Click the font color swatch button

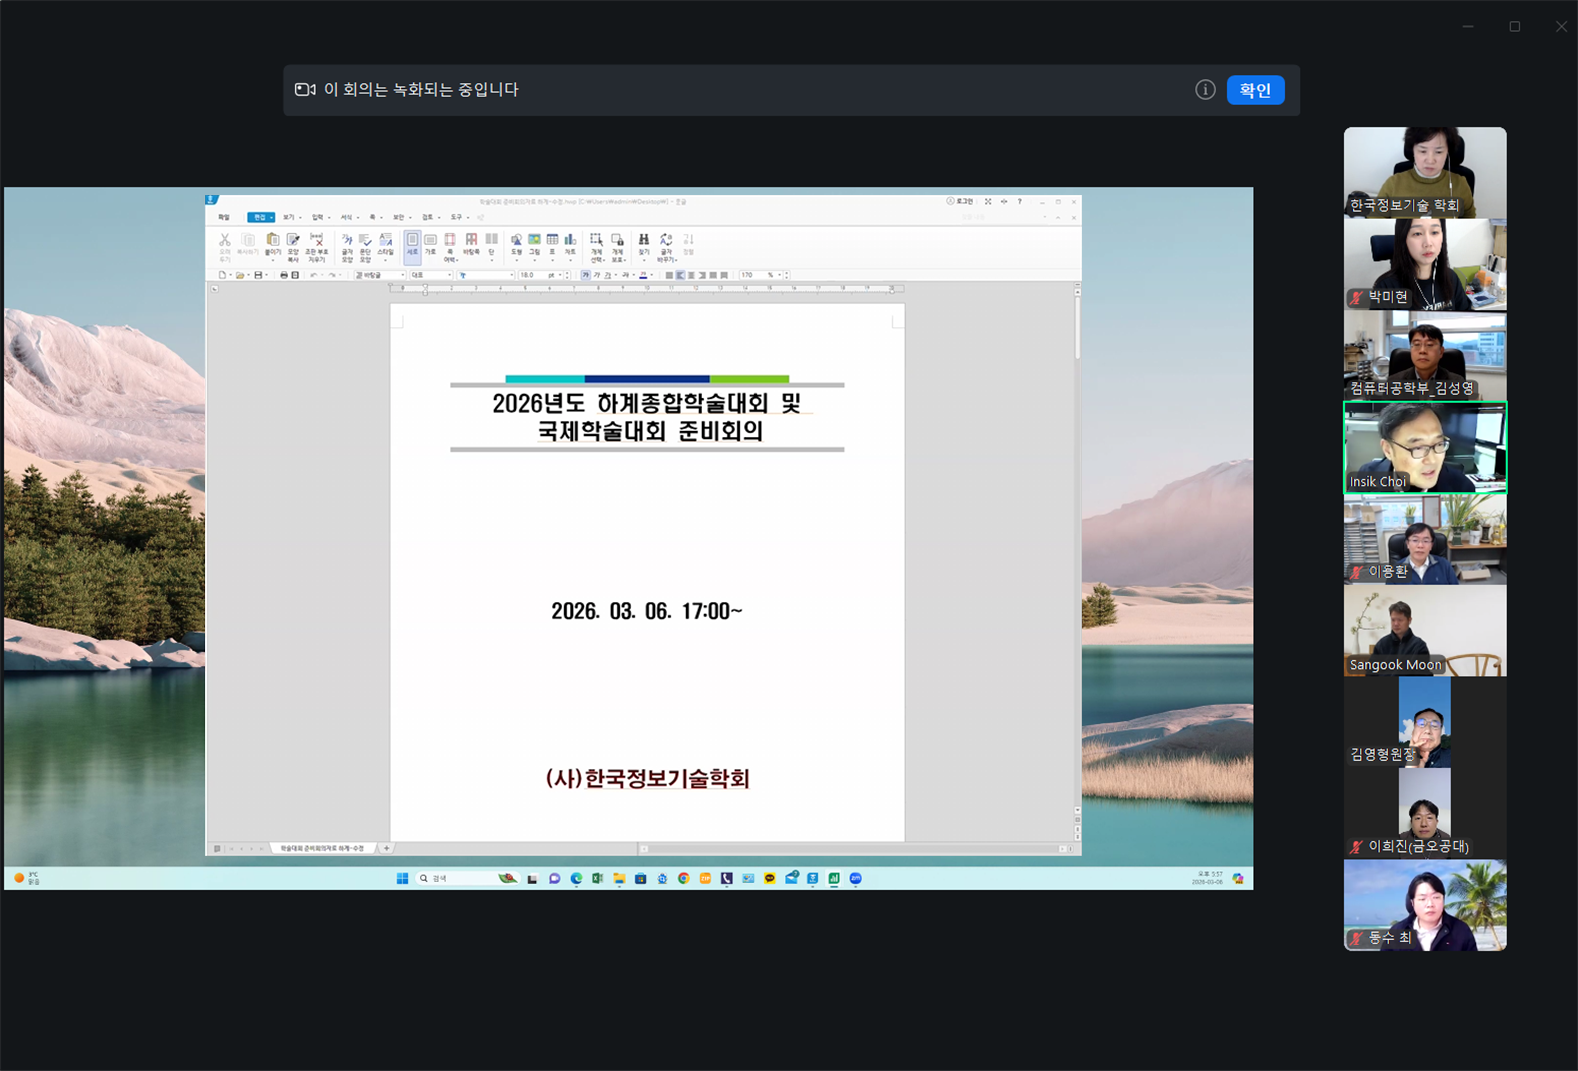[643, 275]
